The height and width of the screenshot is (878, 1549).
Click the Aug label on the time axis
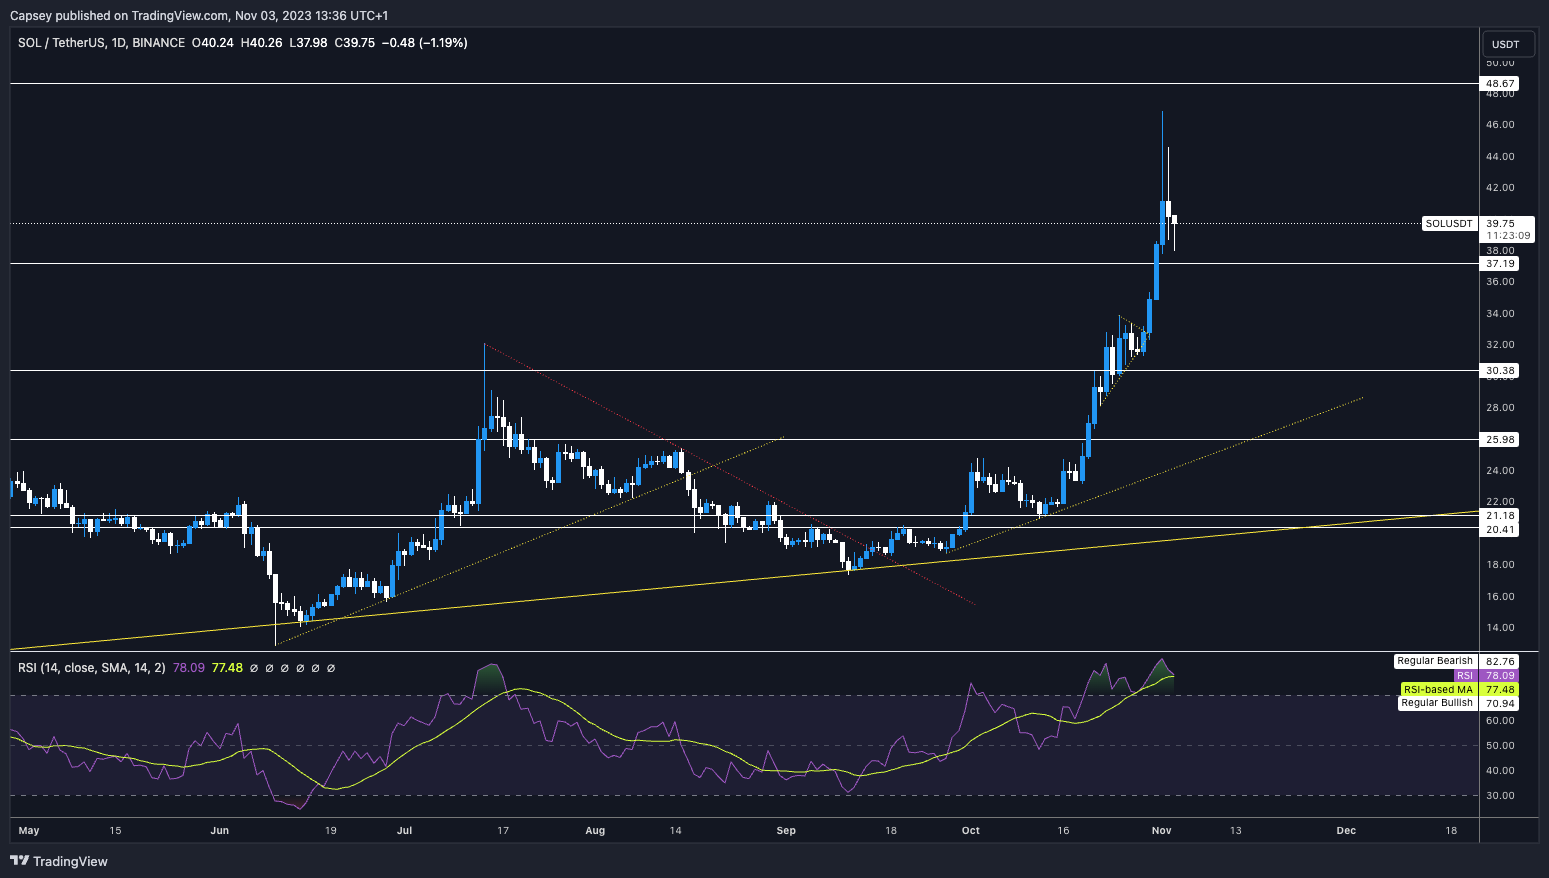(595, 831)
